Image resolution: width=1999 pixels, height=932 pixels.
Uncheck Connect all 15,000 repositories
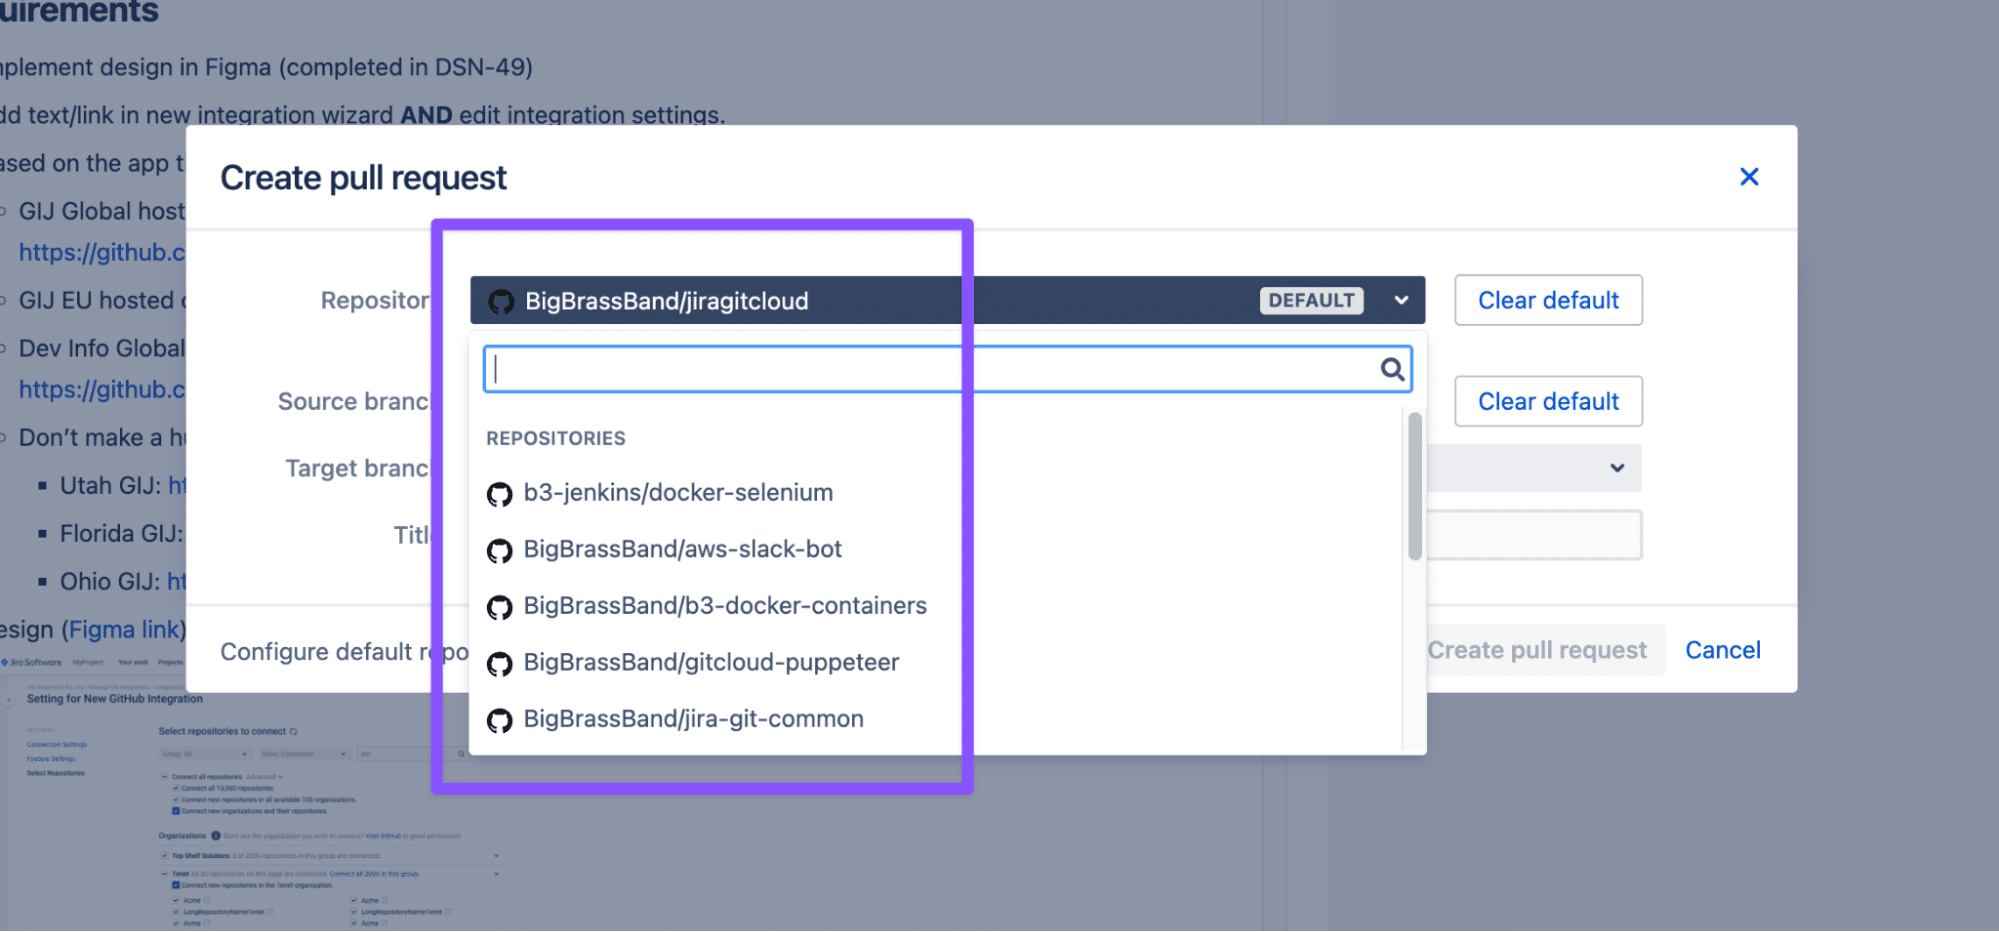pos(176,788)
